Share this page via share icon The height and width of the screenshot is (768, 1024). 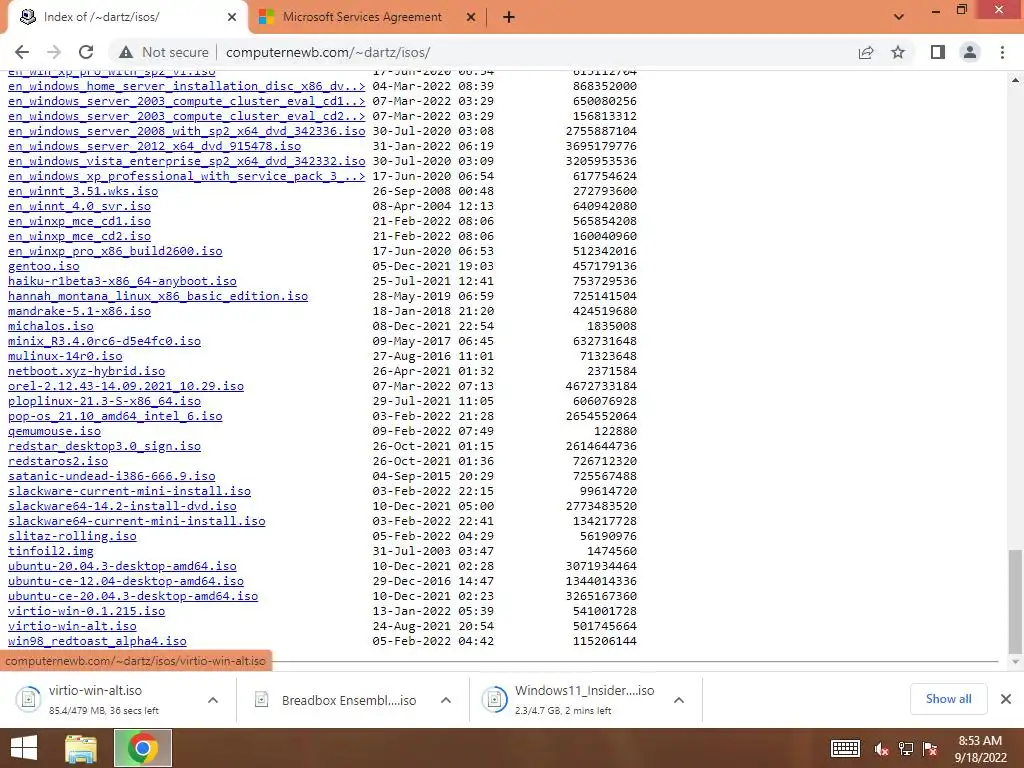pyautogui.click(x=866, y=52)
